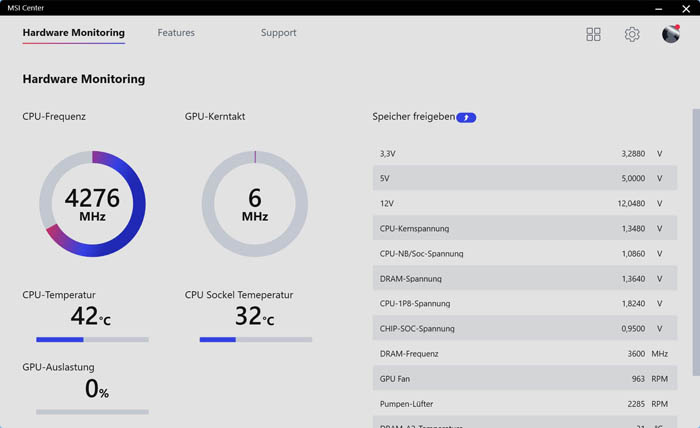Close the MSI Center window

tap(686, 8)
